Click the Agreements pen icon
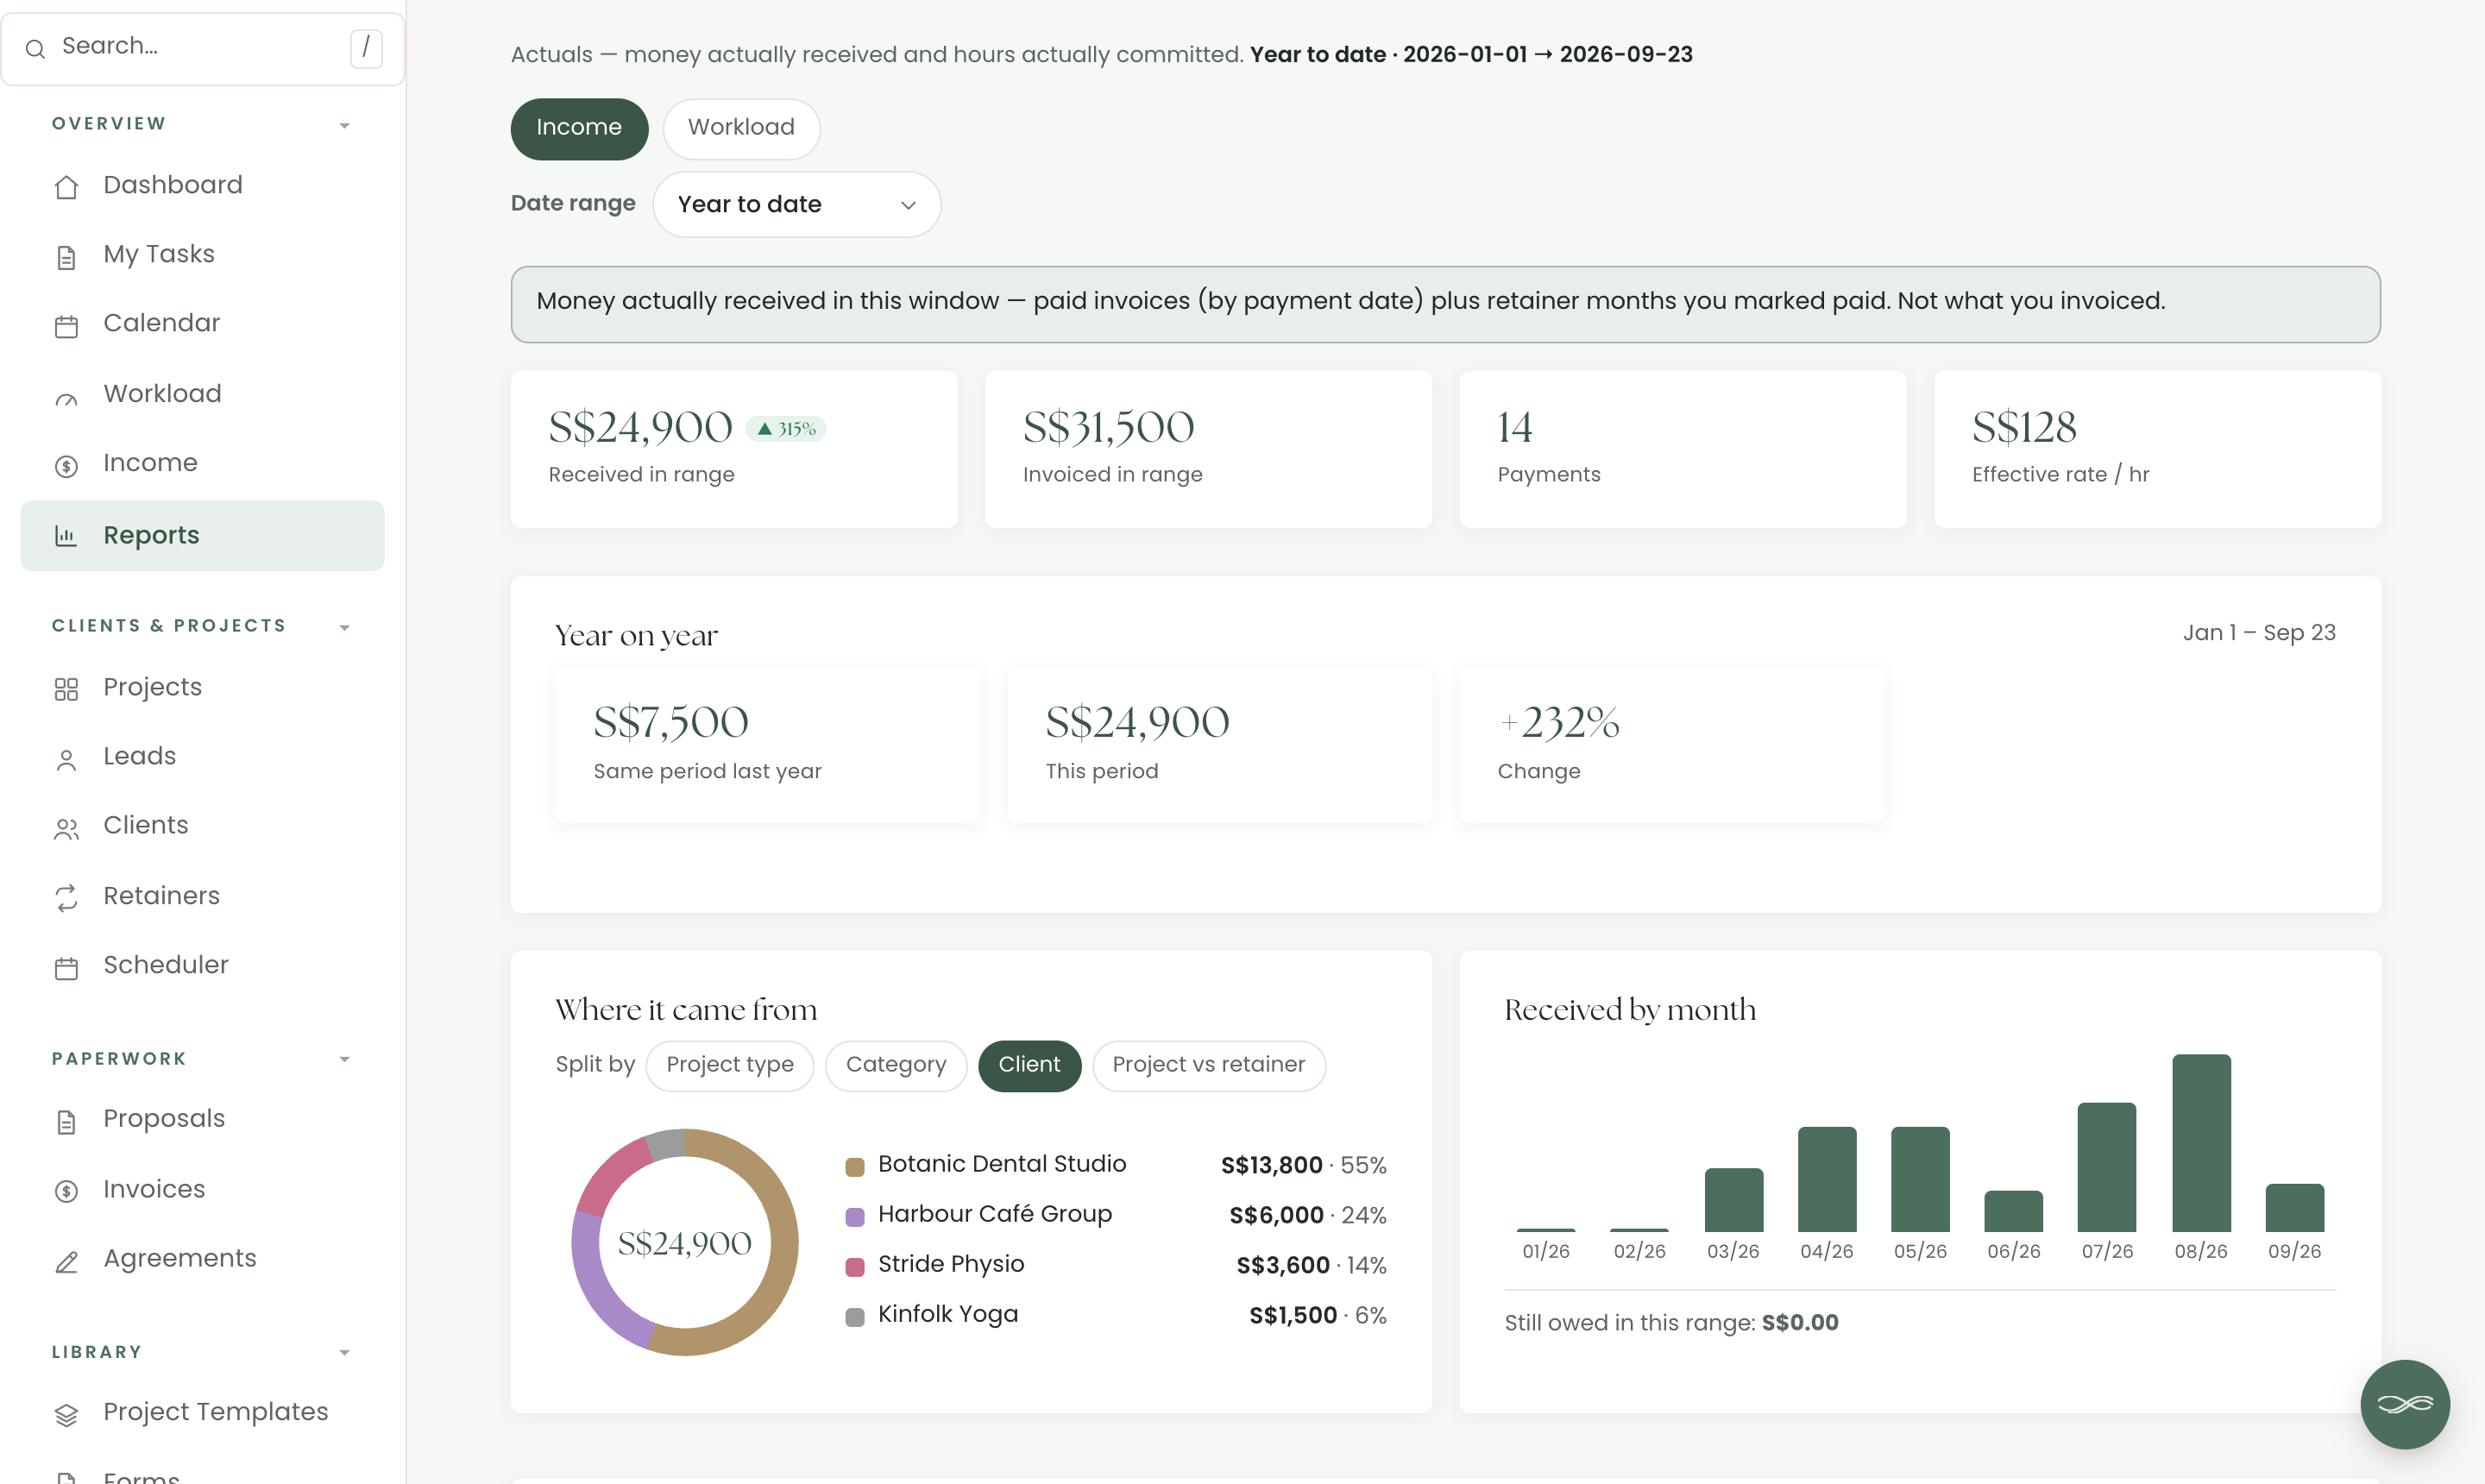 point(66,1261)
